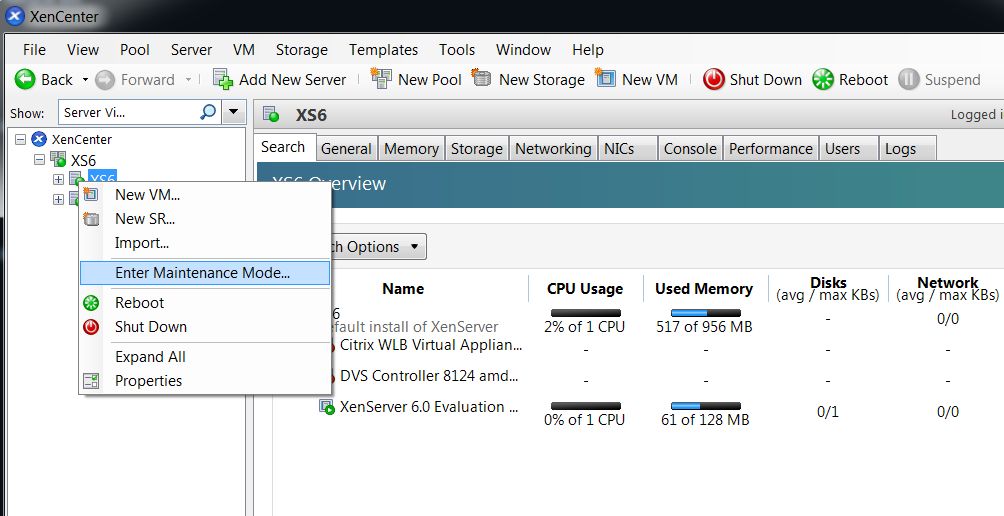Click the 517 of 956 MB memory bar
This screenshot has height=516, width=1004.
point(704,313)
